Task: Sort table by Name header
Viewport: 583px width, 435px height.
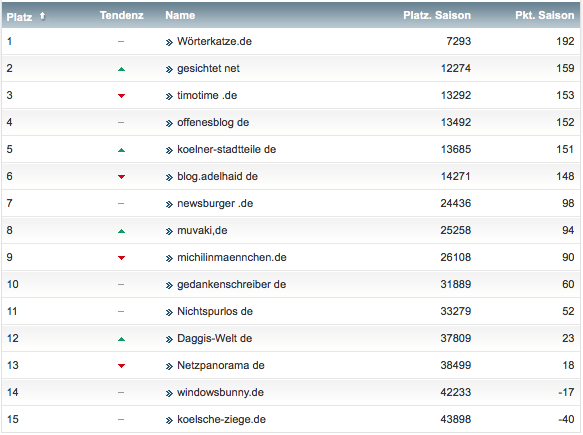Action: [180, 15]
